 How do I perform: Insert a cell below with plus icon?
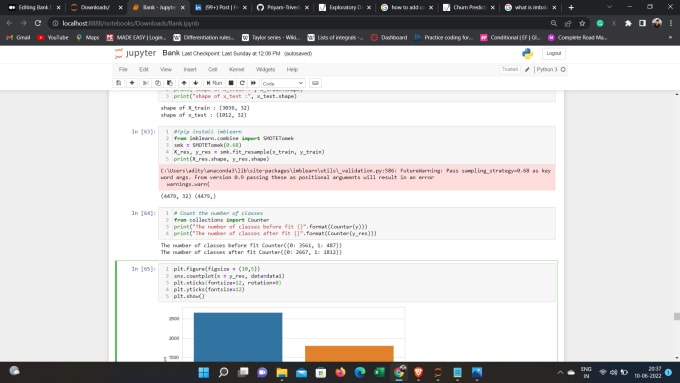point(132,83)
